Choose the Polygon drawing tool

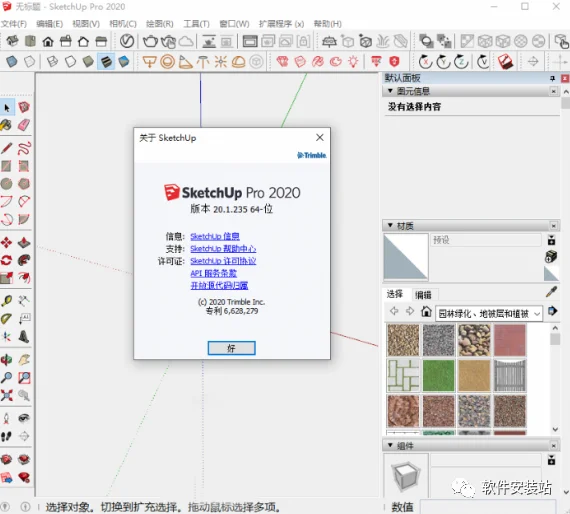point(24,184)
